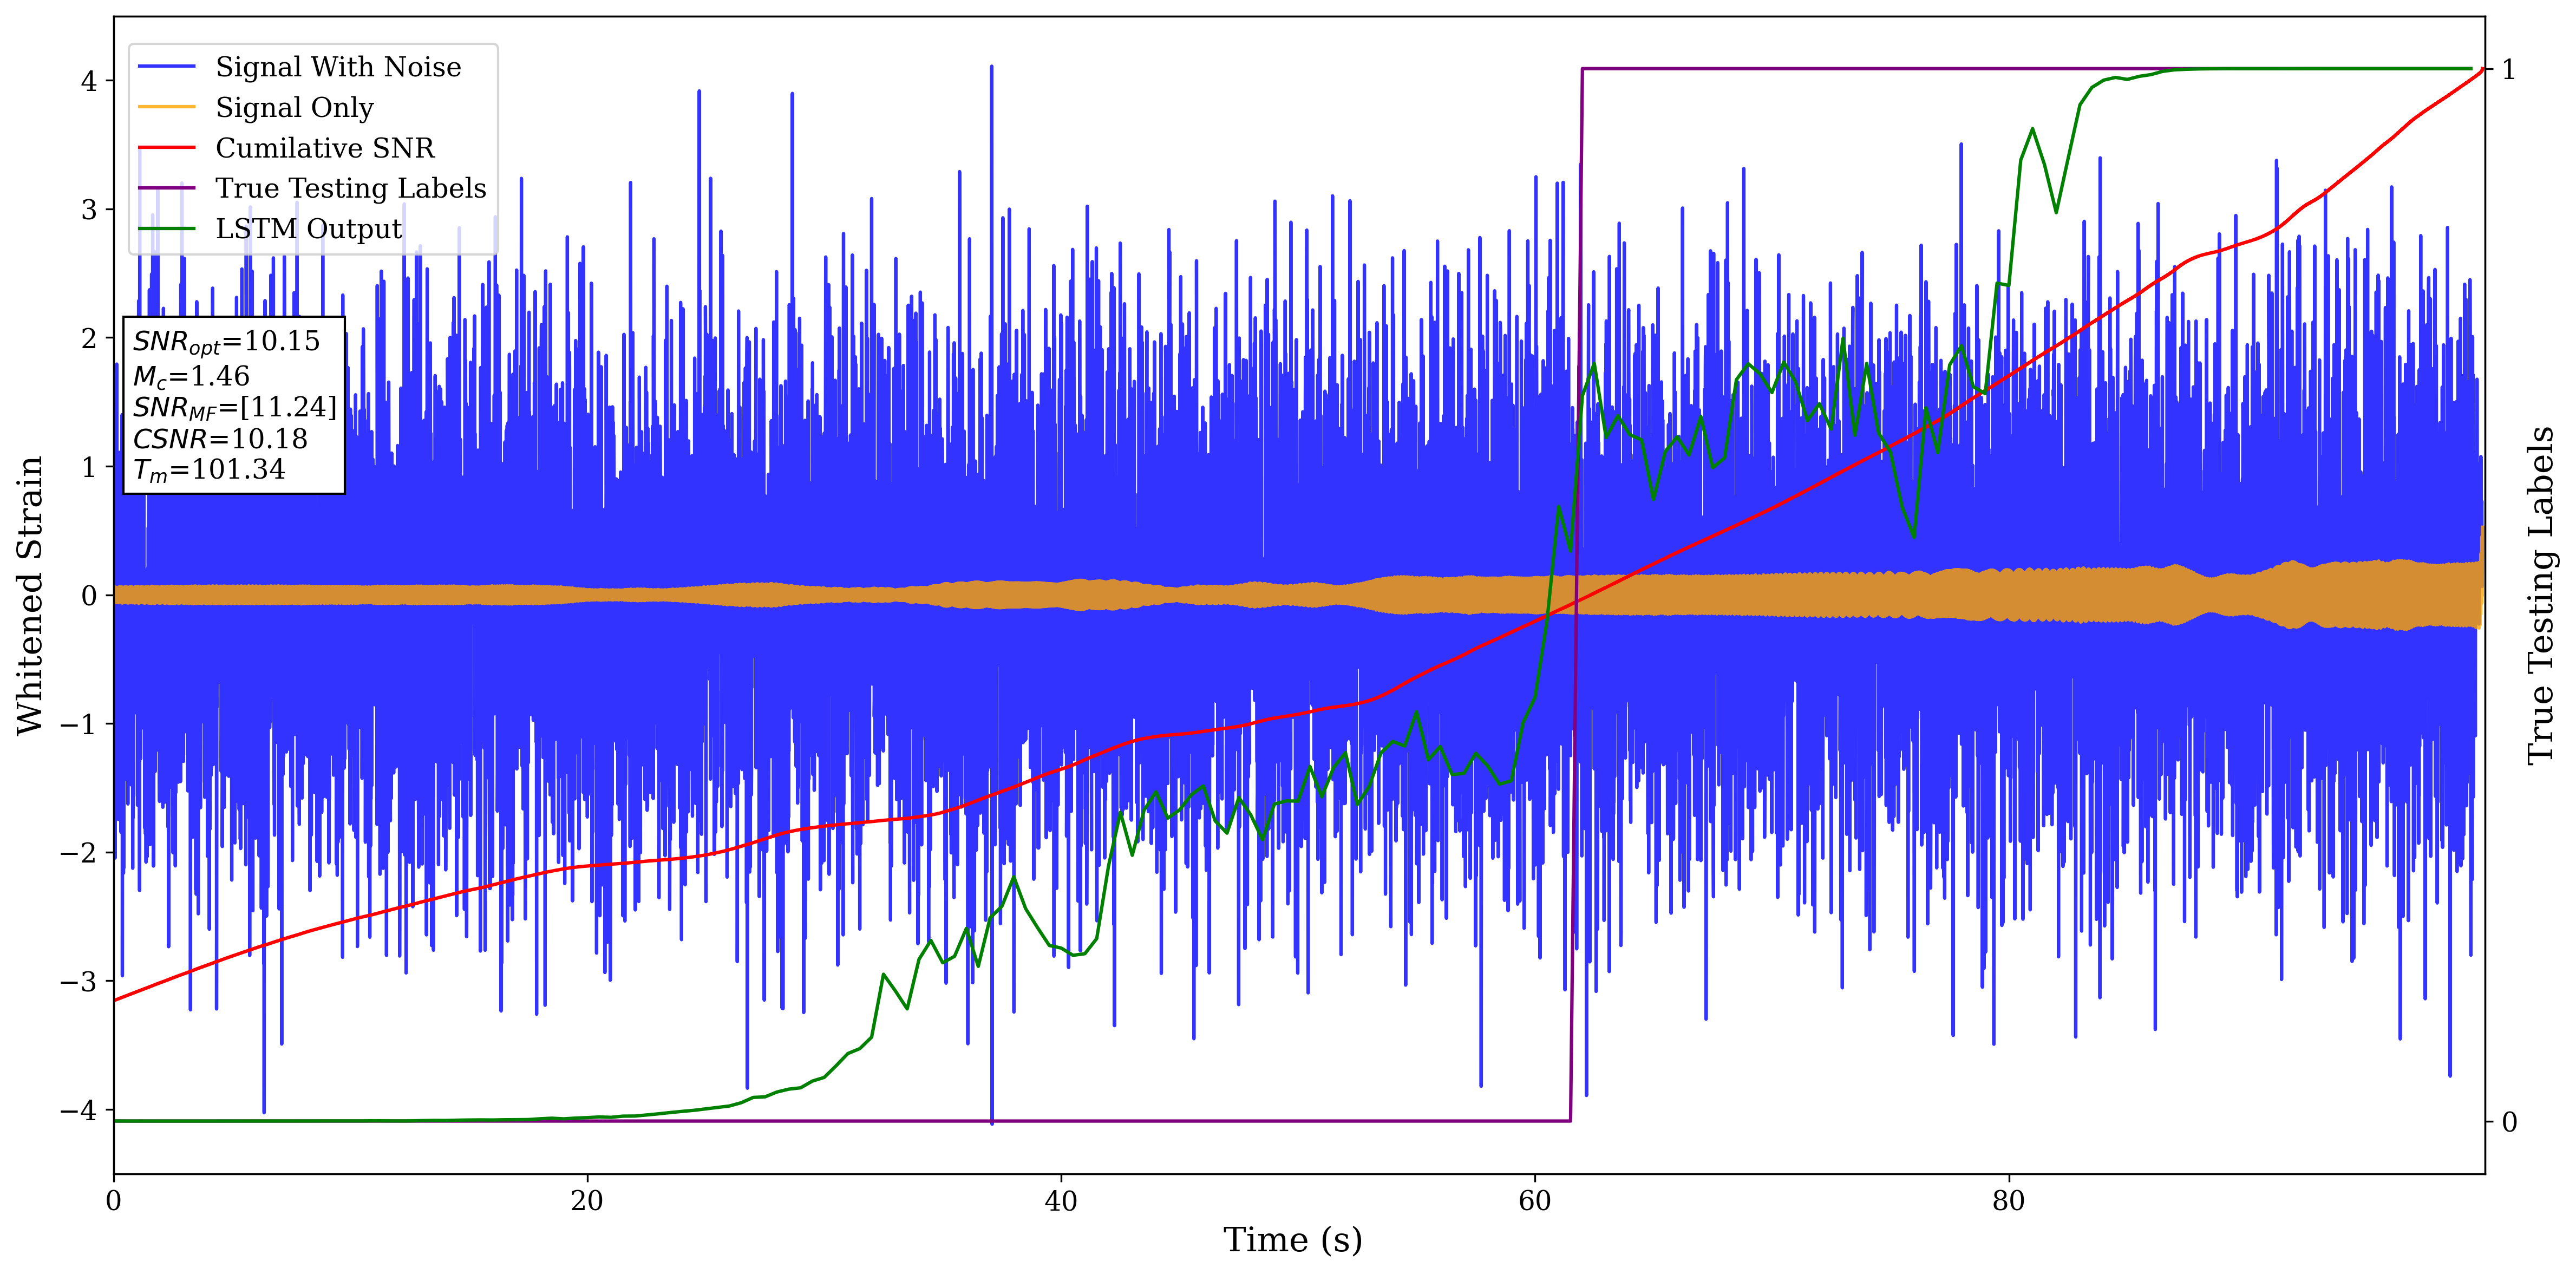The width and height of the screenshot is (2576, 1274).
Task: Click the blue Signal With Noise legend line
Action: click(166, 67)
